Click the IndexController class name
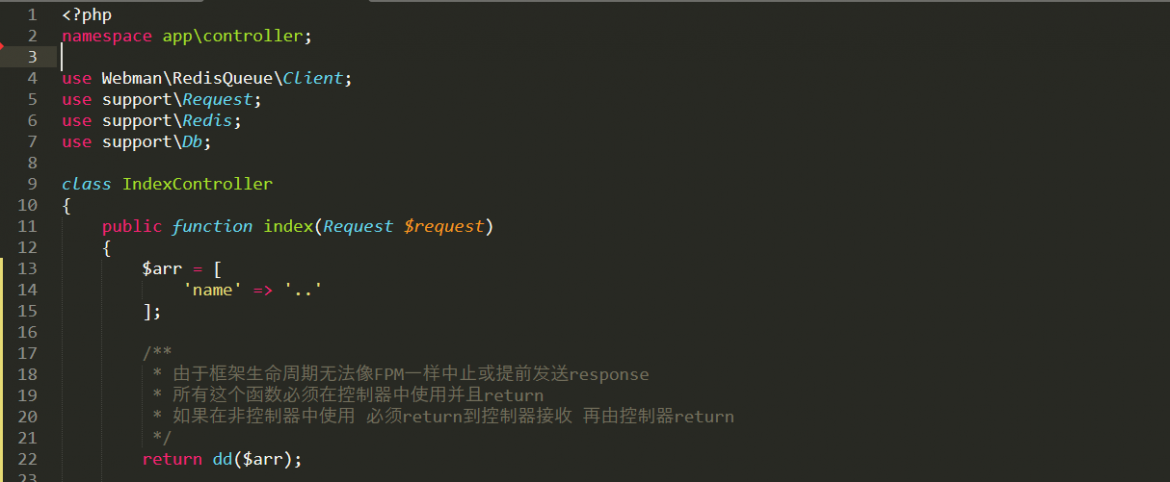The image size is (1170, 482). pyautogui.click(x=198, y=184)
